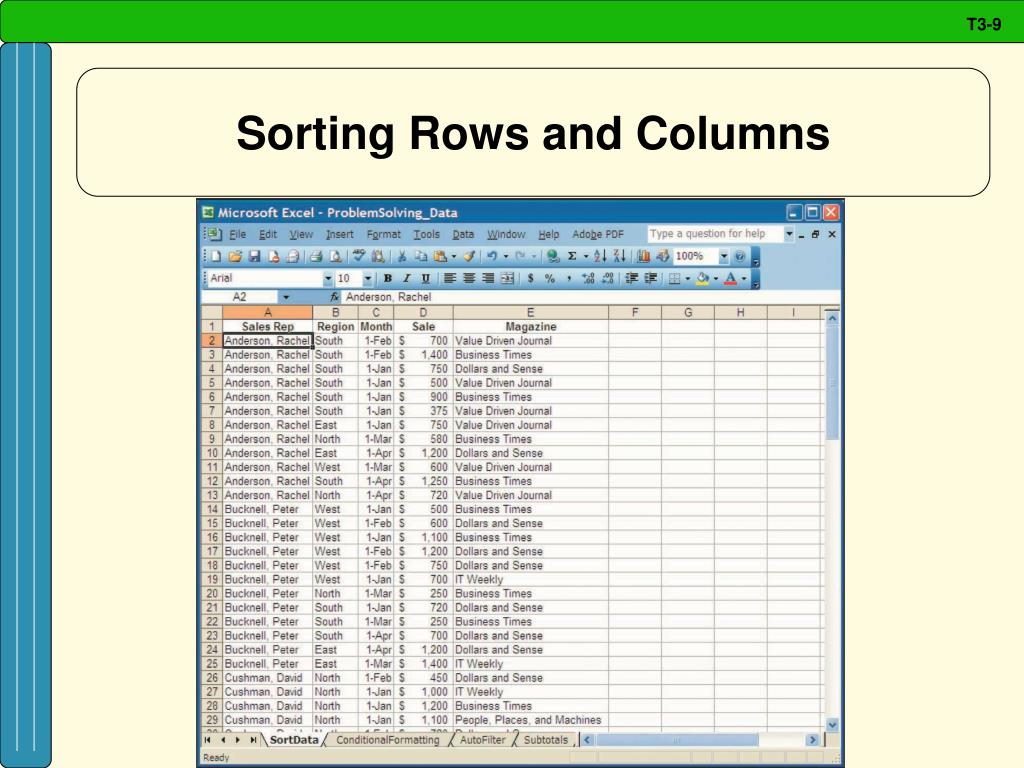Viewport: 1024px width, 768px height.
Task: Expand the AutoSum functions arrow
Action: [586, 257]
